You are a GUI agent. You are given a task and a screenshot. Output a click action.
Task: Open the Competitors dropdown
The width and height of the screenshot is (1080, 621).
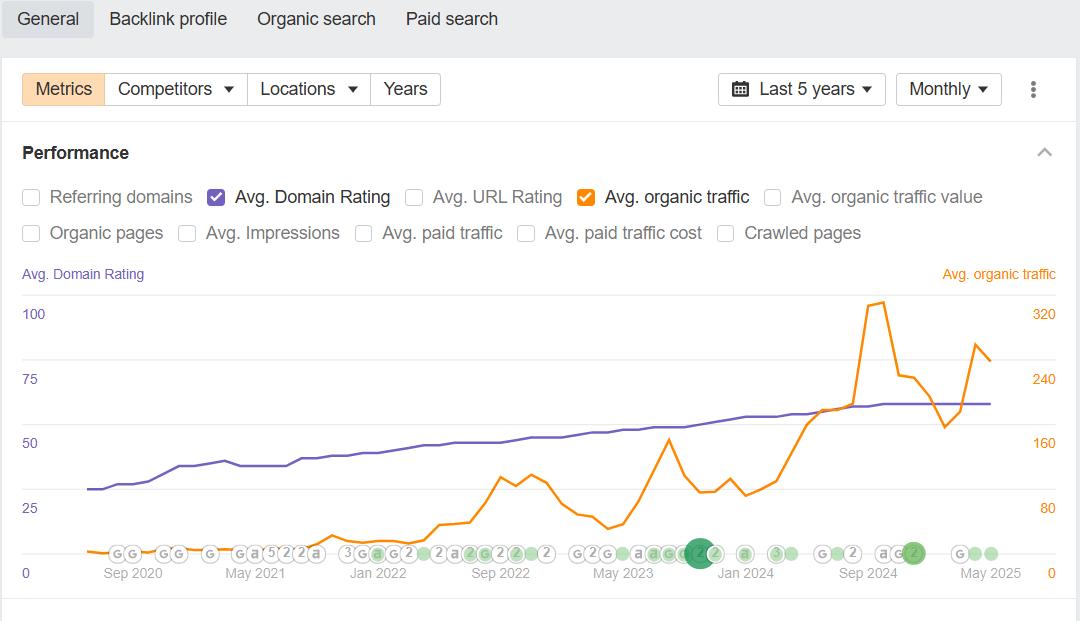click(176, 89)
